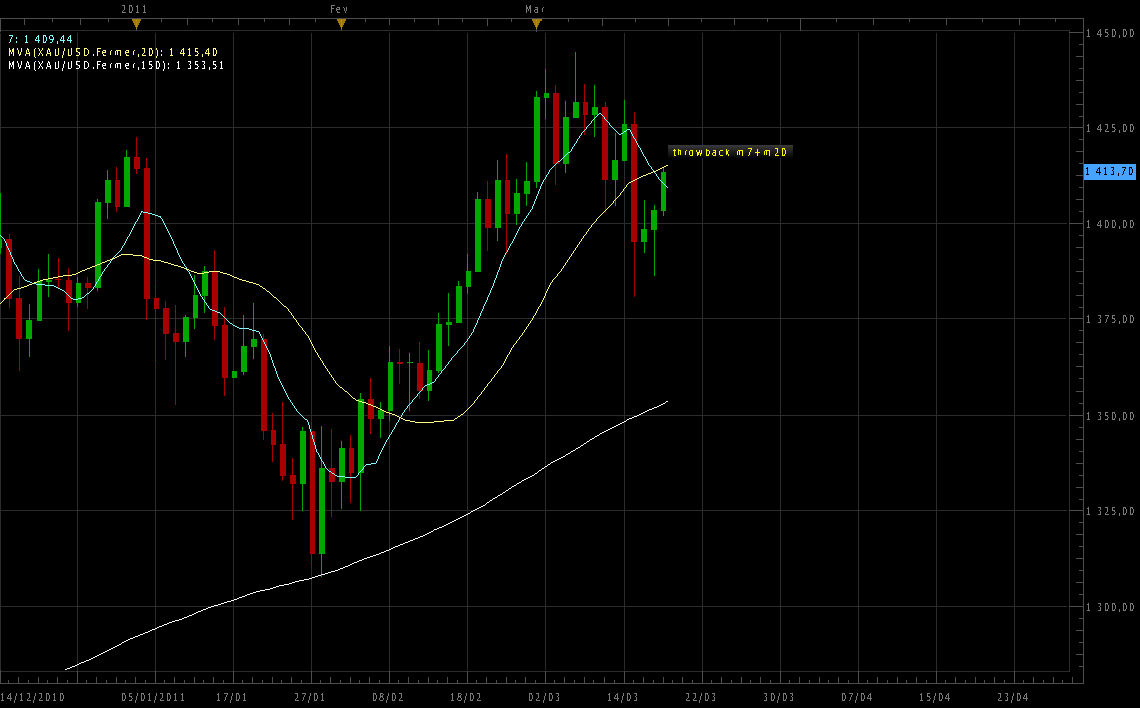The image size is (1140, 708).
Task: Click the 27/01 date axis label
Action: click(311, 696)
